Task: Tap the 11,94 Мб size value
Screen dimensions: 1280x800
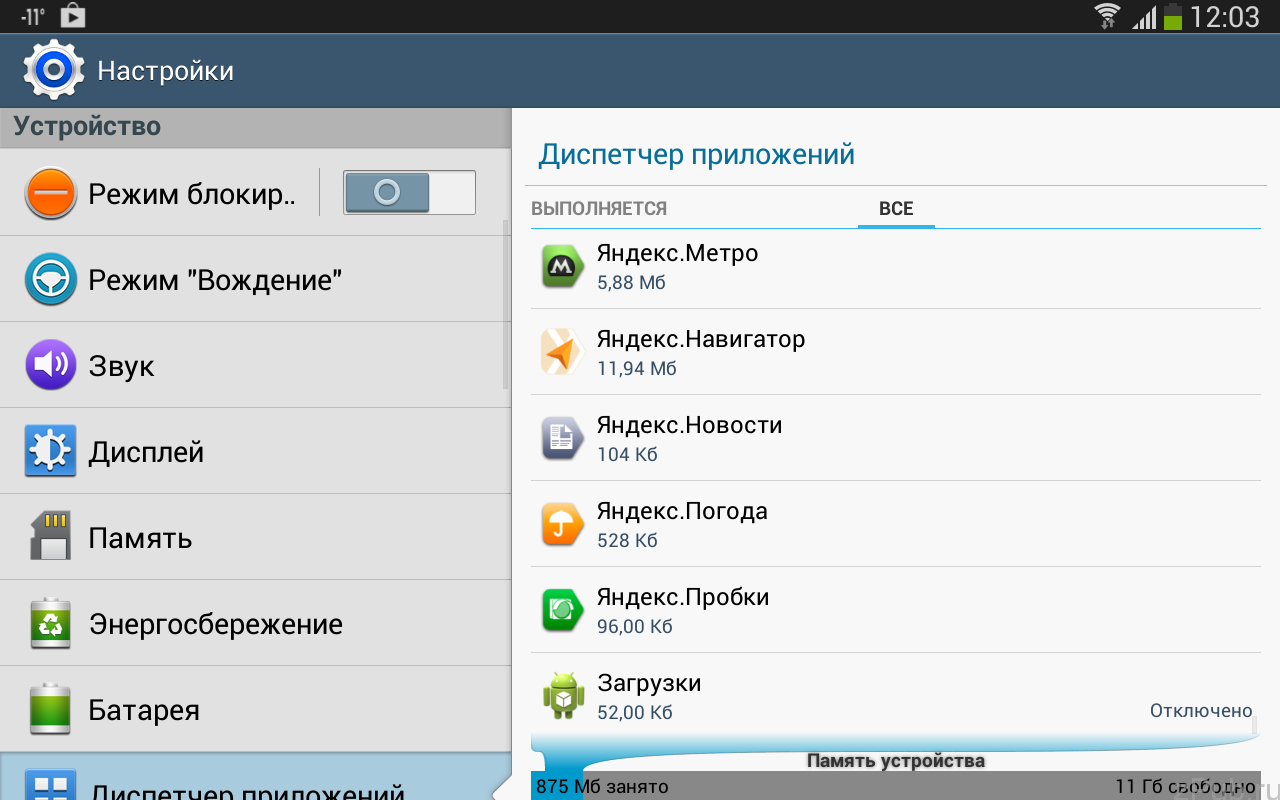Action: 637,369
